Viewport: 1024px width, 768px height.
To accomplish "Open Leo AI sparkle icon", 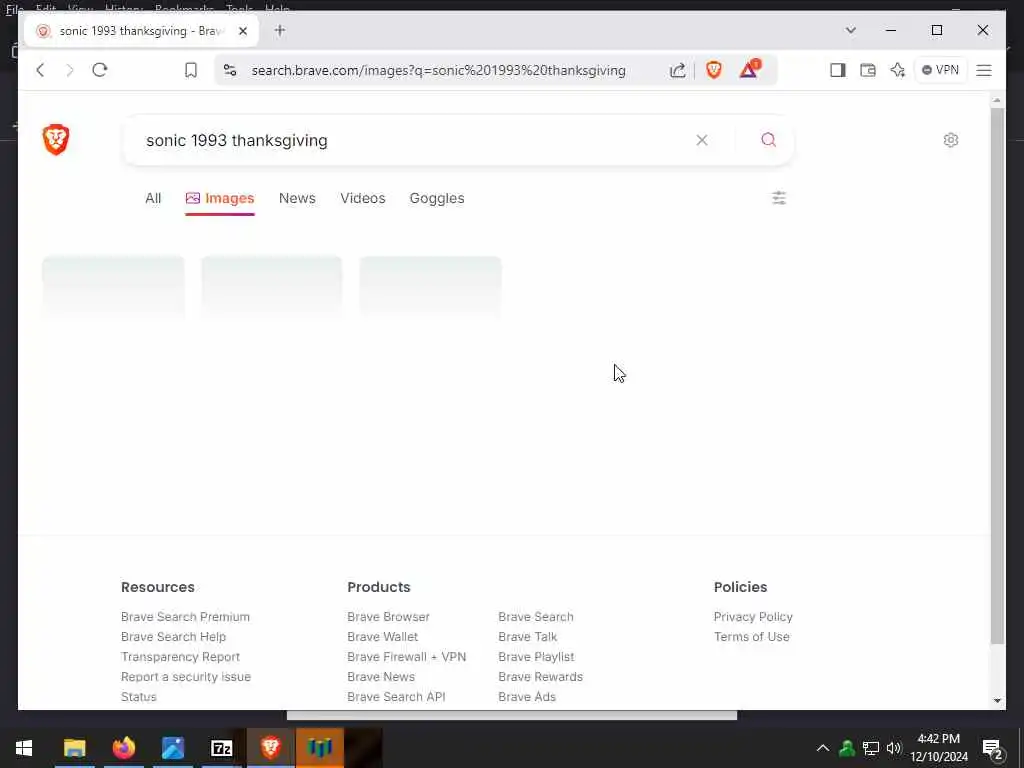I will point(897,70).
